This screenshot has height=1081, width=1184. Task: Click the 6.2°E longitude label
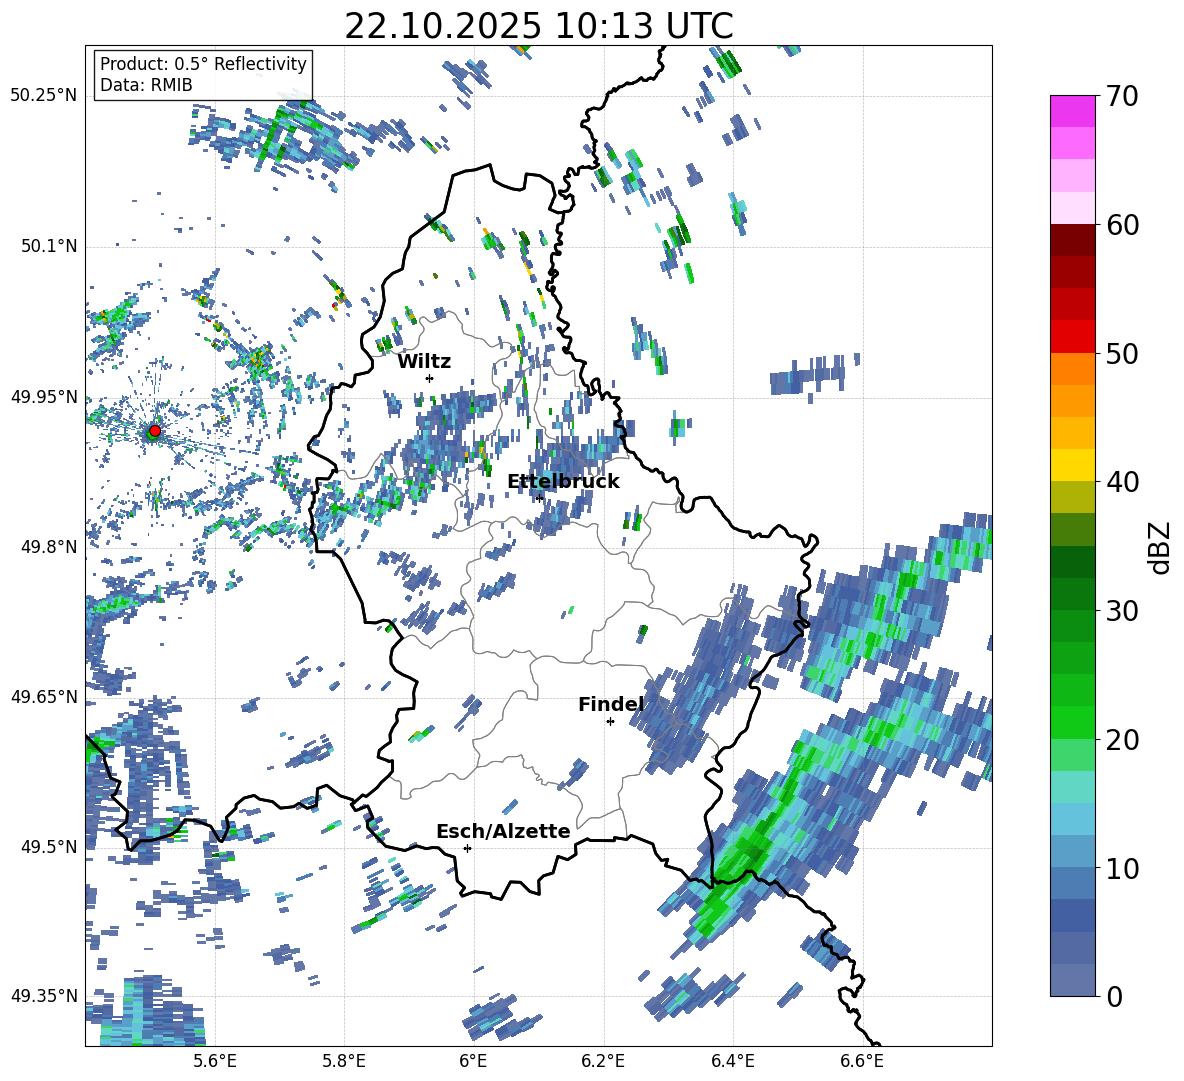[603, 1061]
